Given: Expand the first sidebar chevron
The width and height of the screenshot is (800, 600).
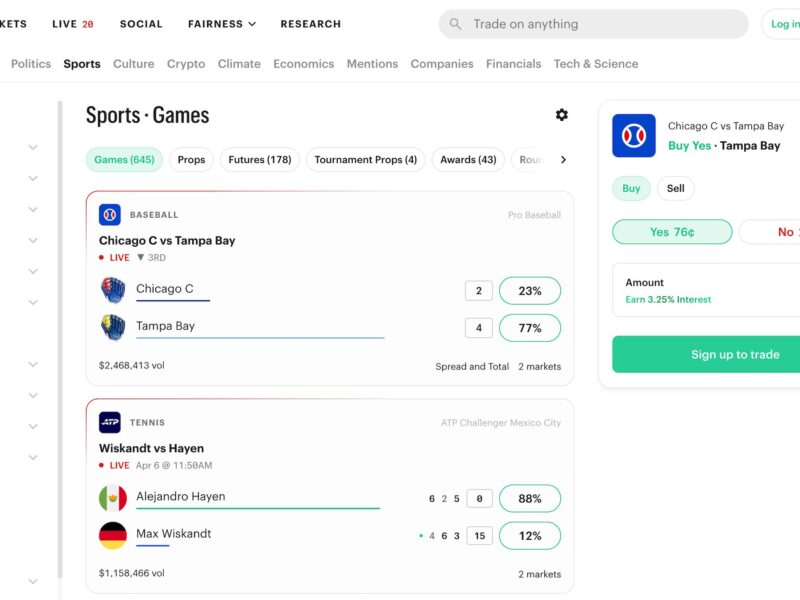Looking at the screenshot, I should 33,147.
